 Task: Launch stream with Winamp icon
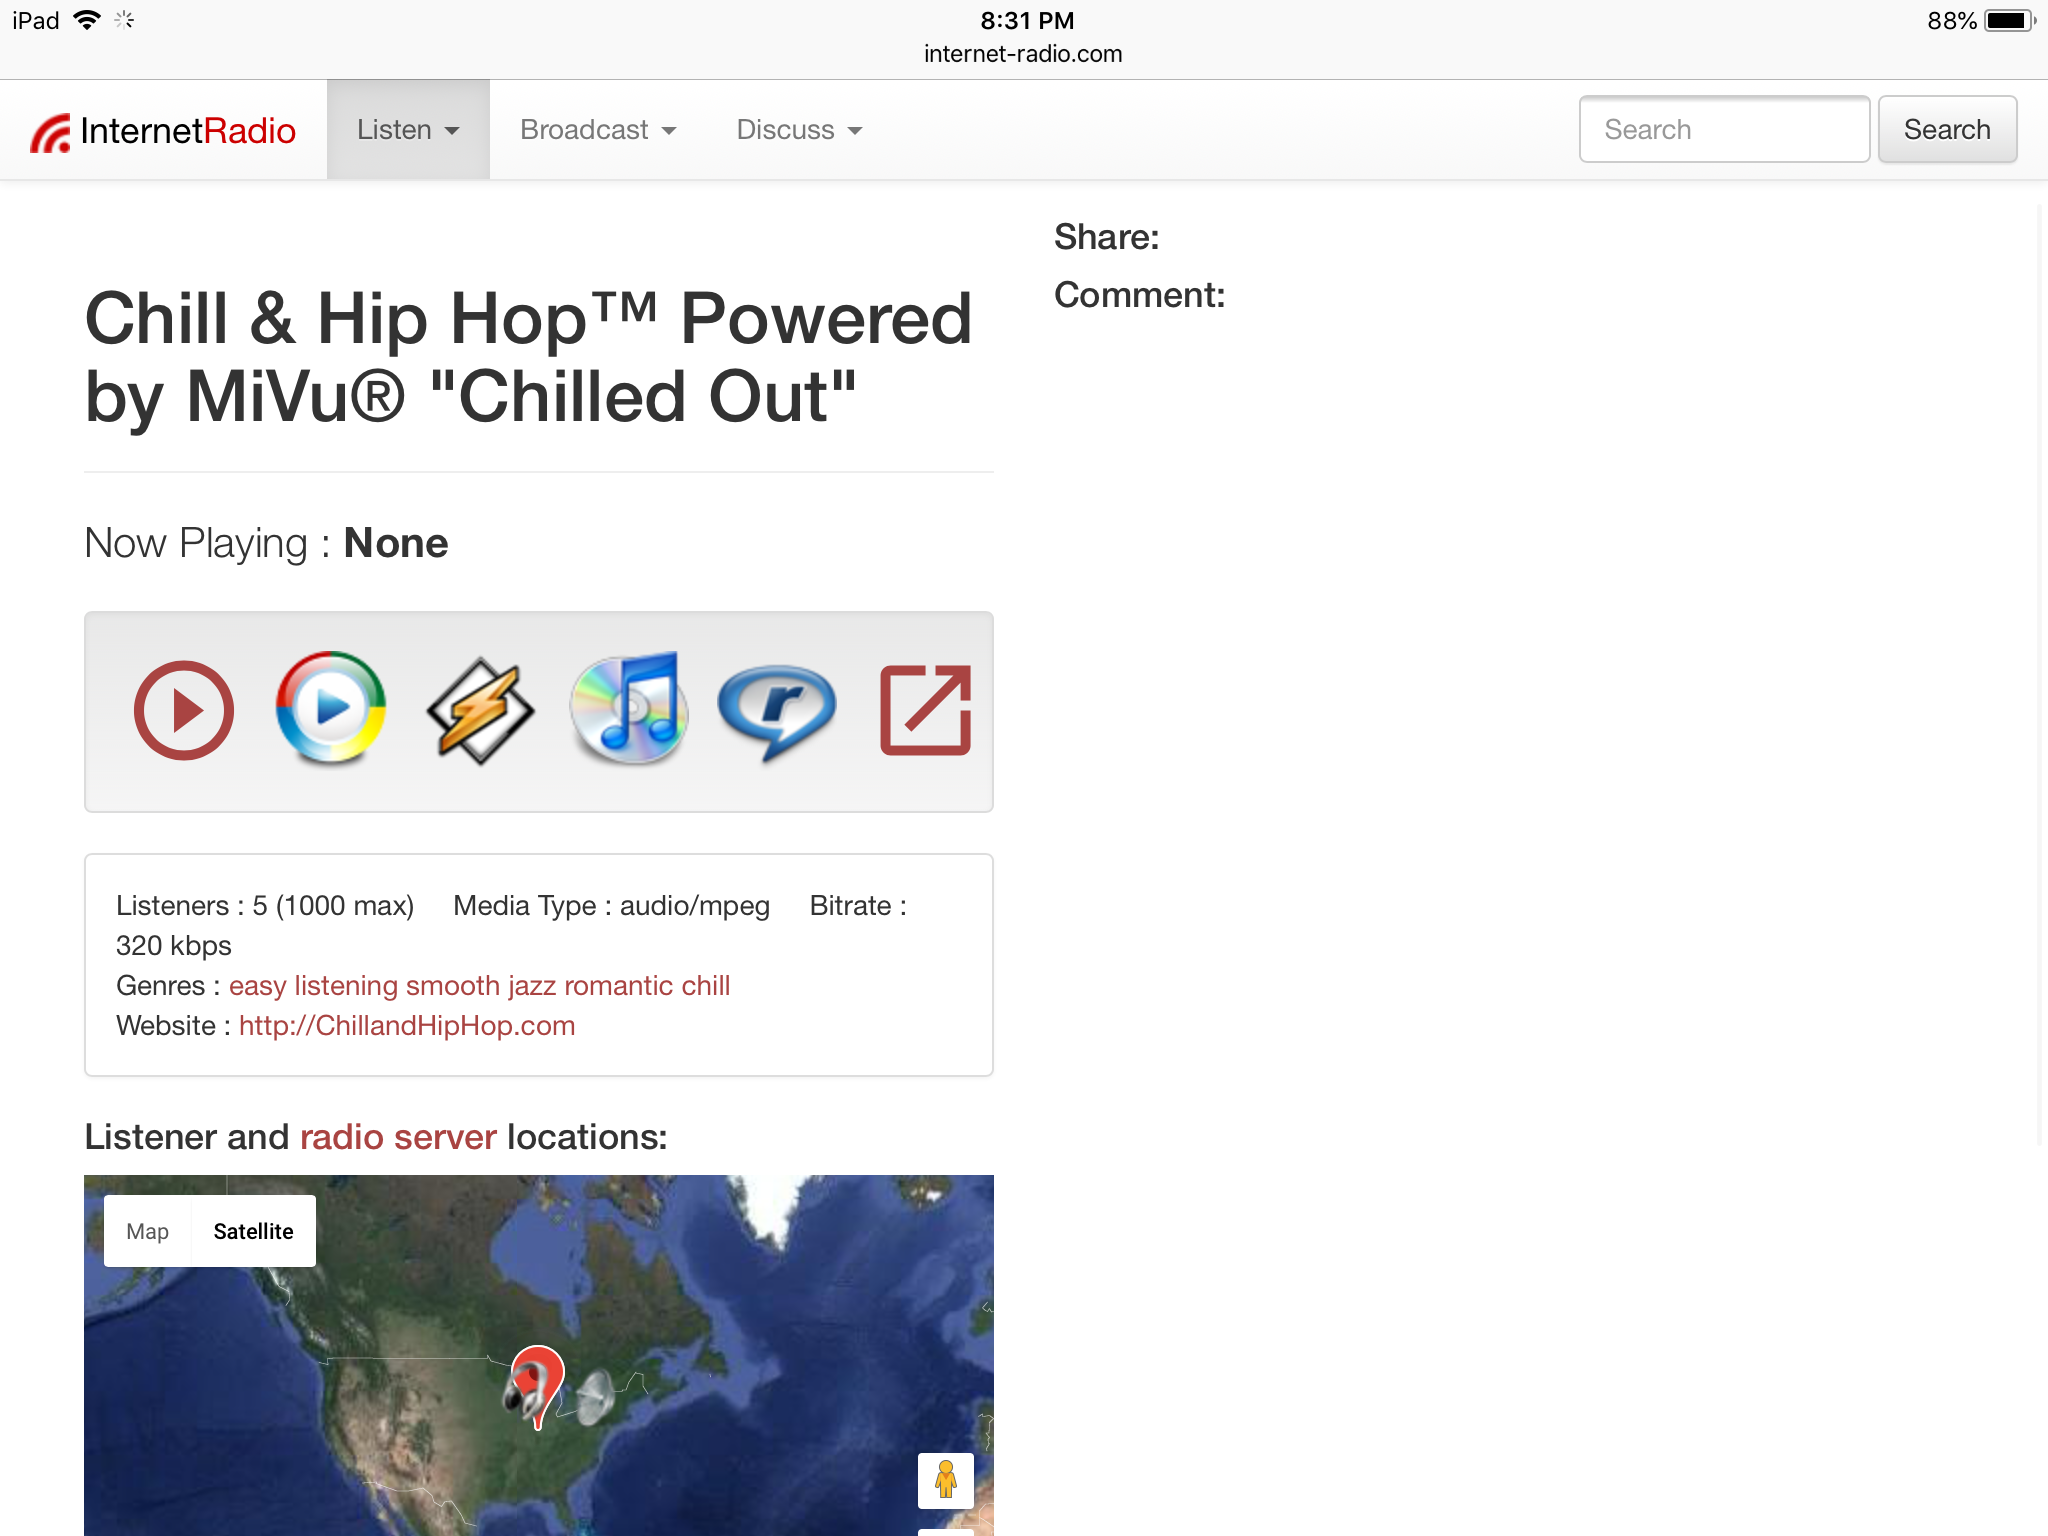point(480,711)
